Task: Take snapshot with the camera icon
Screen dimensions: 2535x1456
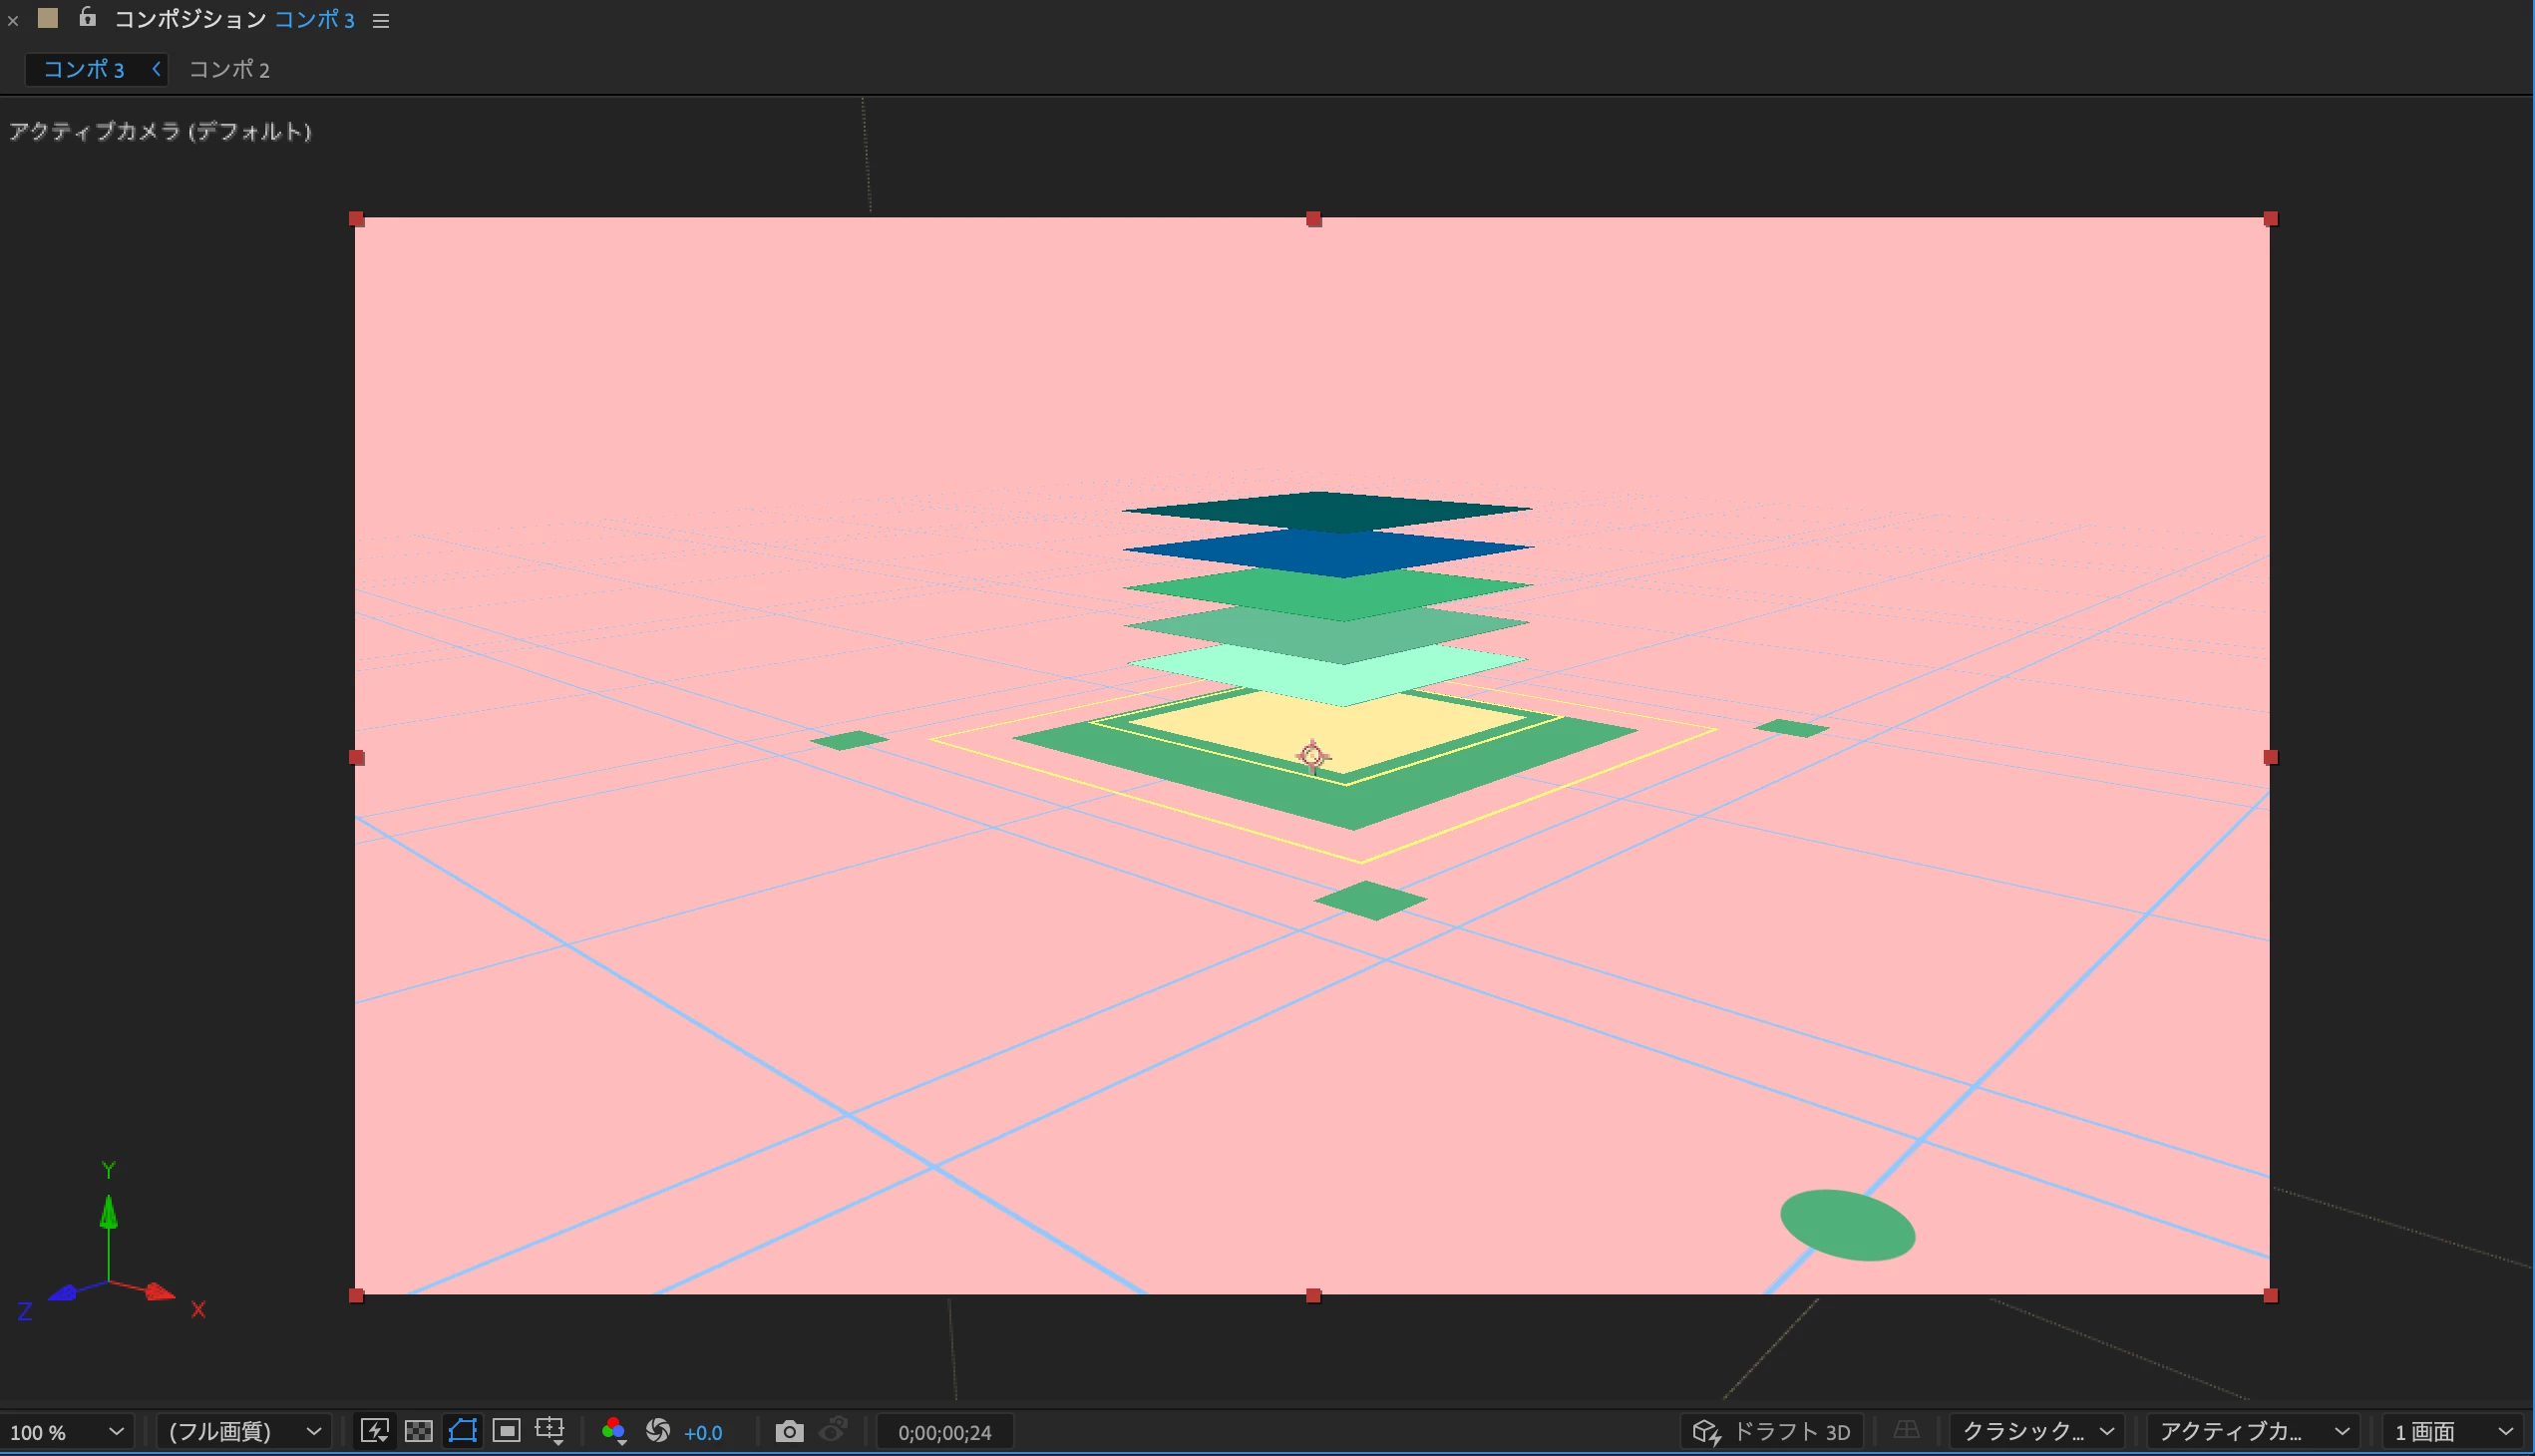Action: (789, 1431)
